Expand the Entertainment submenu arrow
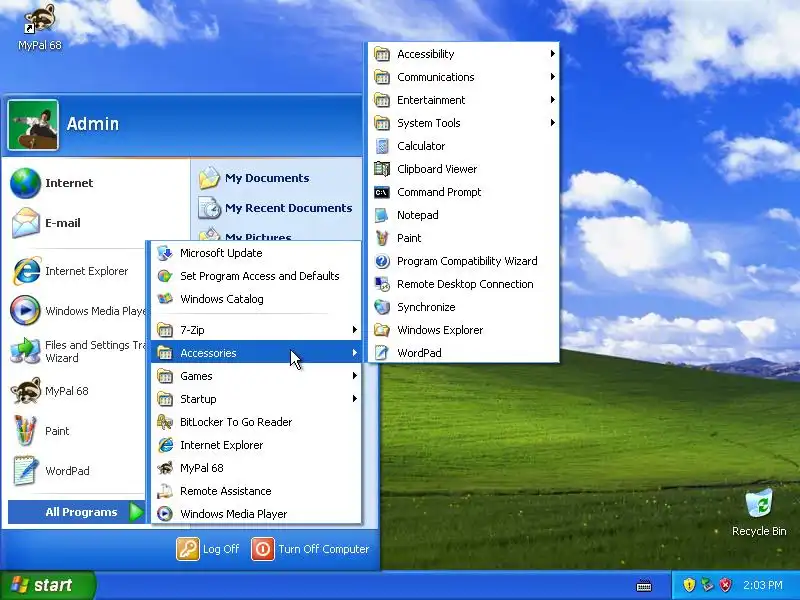 (553, 99)
